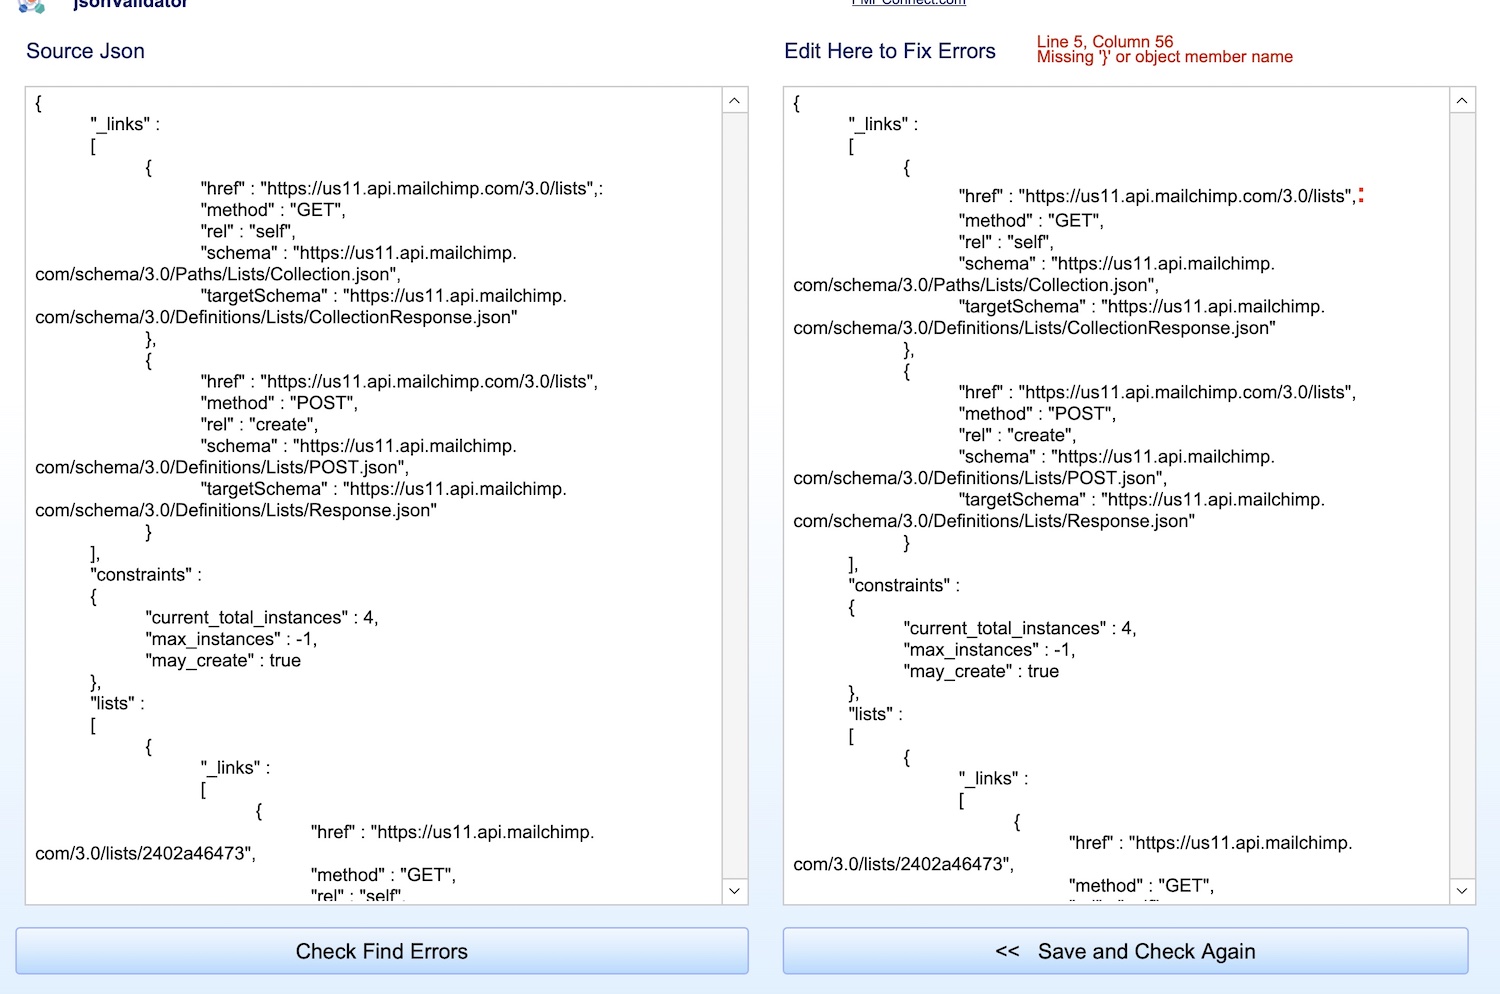Click 'CollectionResponse.json' line in Edit Here pane
This screenshot has height=994, width=1500.
[1034, 328]
